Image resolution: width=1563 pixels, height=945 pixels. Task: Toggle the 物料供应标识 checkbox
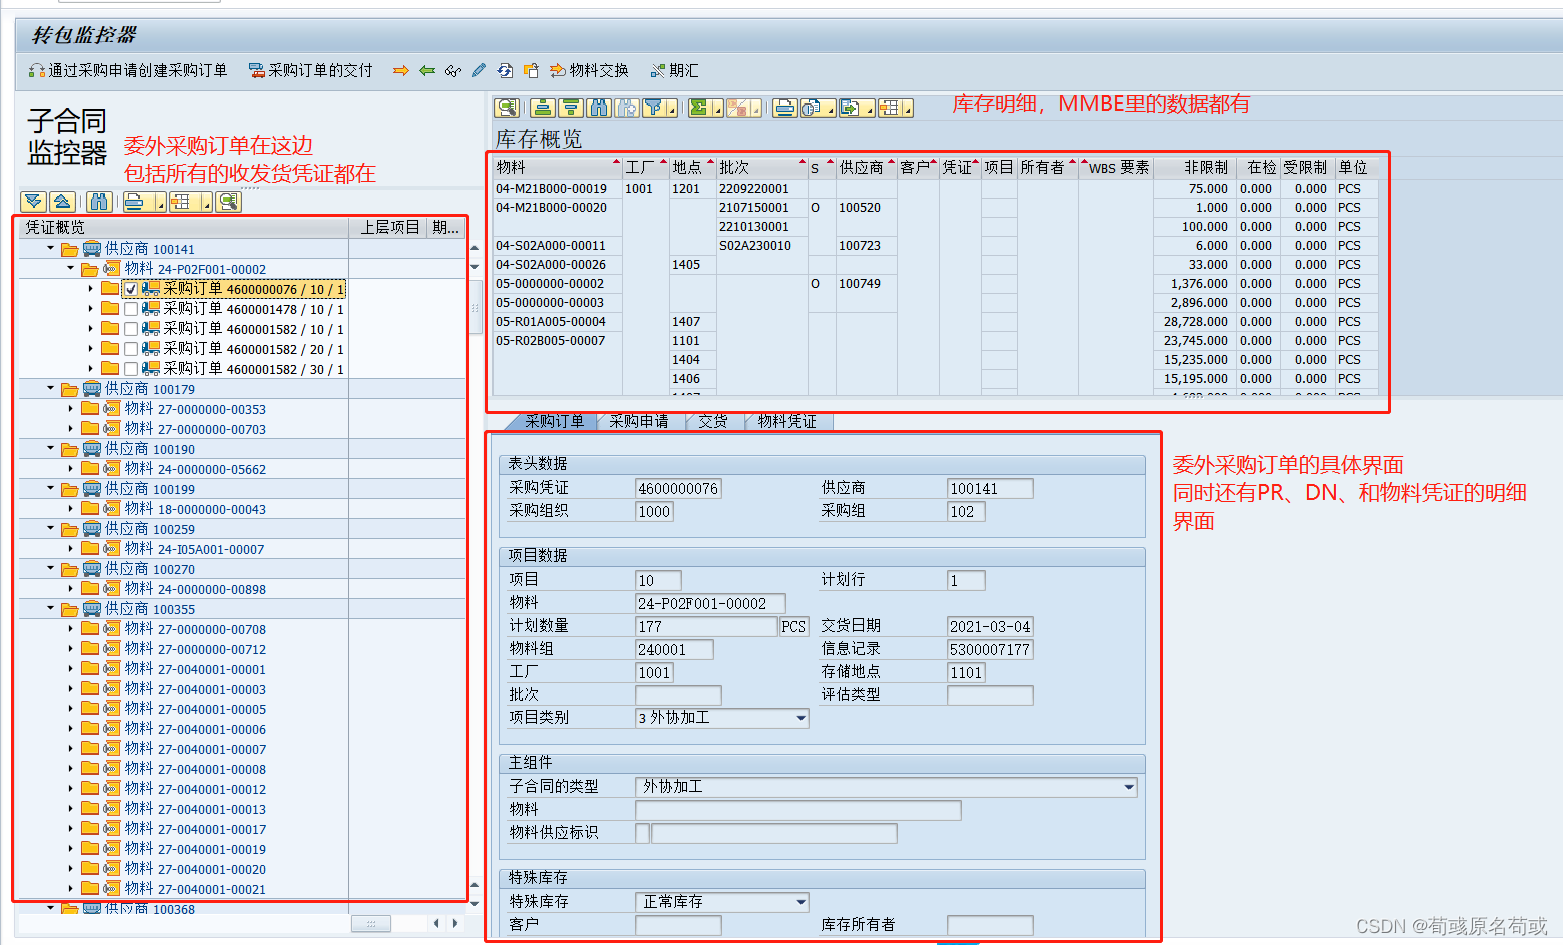pos(642,833)
